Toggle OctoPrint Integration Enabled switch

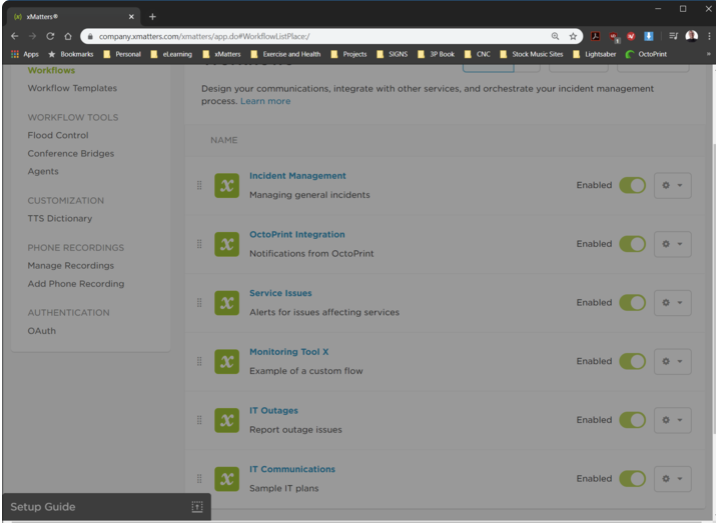[632, 244]
